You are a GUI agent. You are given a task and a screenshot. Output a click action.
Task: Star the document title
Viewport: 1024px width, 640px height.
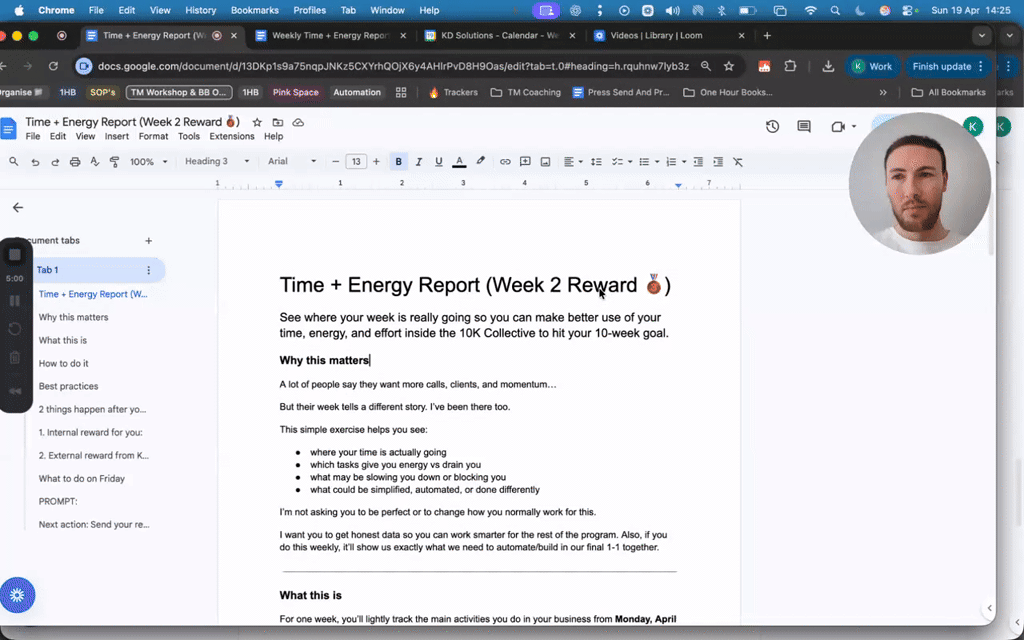257,122
